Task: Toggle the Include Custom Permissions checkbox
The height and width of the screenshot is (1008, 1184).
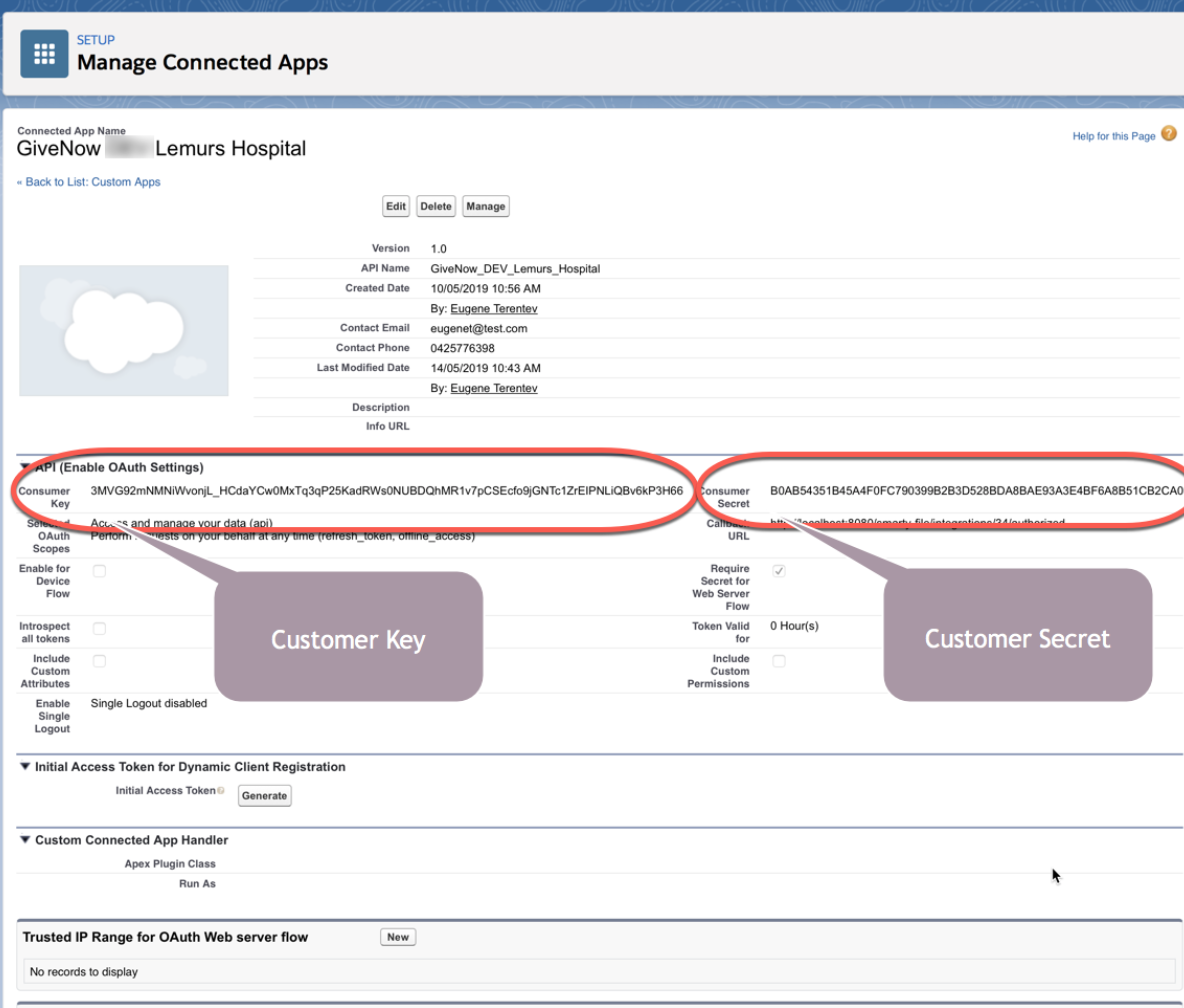Action: pyautogui.click(x=779, y=661)
